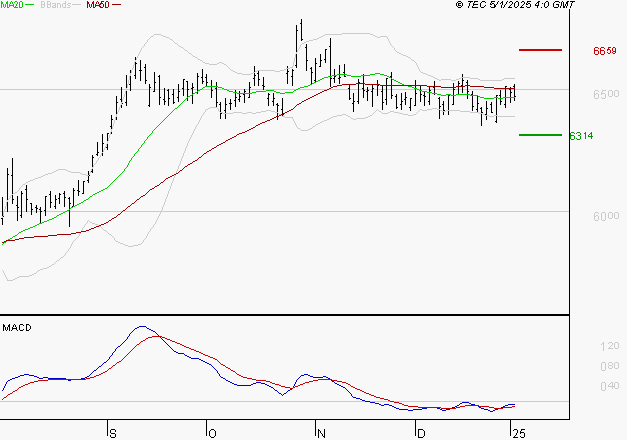
Task: Click the D month marker
Action: [421, 433]
